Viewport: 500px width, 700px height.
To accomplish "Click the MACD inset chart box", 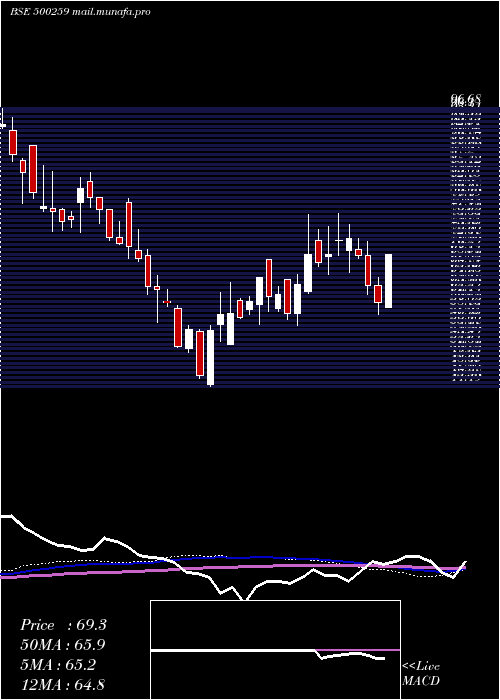I will point(275,650).
